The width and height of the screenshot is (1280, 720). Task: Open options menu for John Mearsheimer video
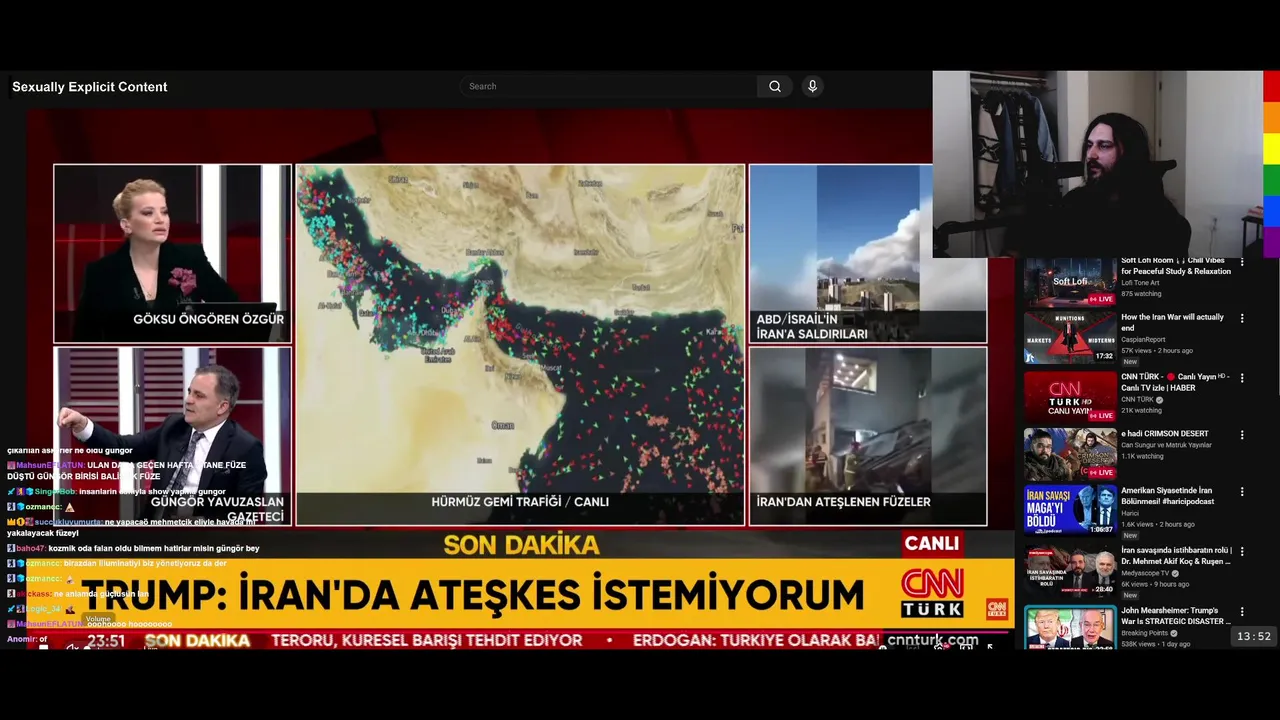[x=1242, y=611]
